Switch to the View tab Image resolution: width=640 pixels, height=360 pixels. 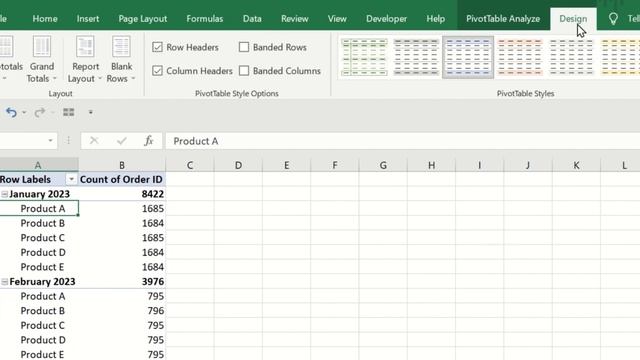point(337,19)
